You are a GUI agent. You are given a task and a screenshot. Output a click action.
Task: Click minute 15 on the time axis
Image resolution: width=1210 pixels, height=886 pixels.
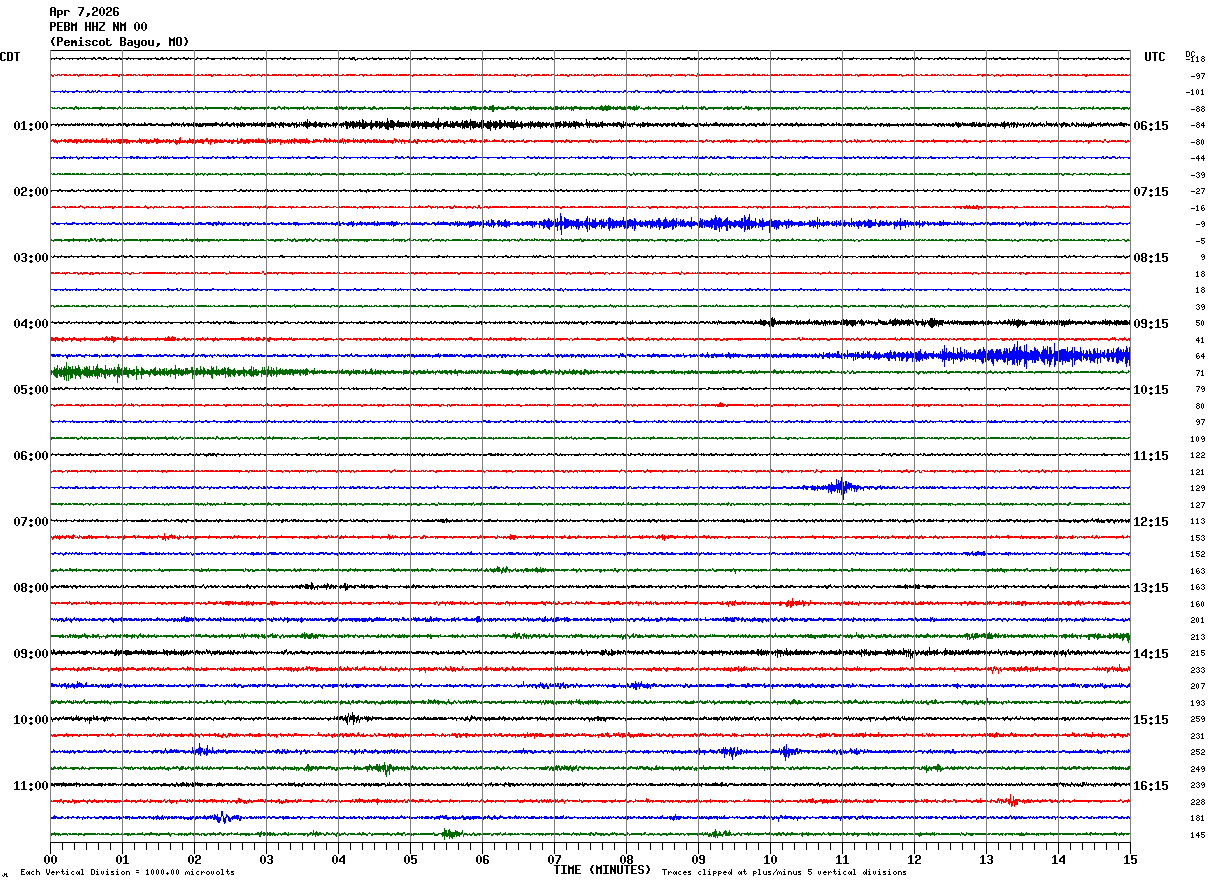(1129, 859)
